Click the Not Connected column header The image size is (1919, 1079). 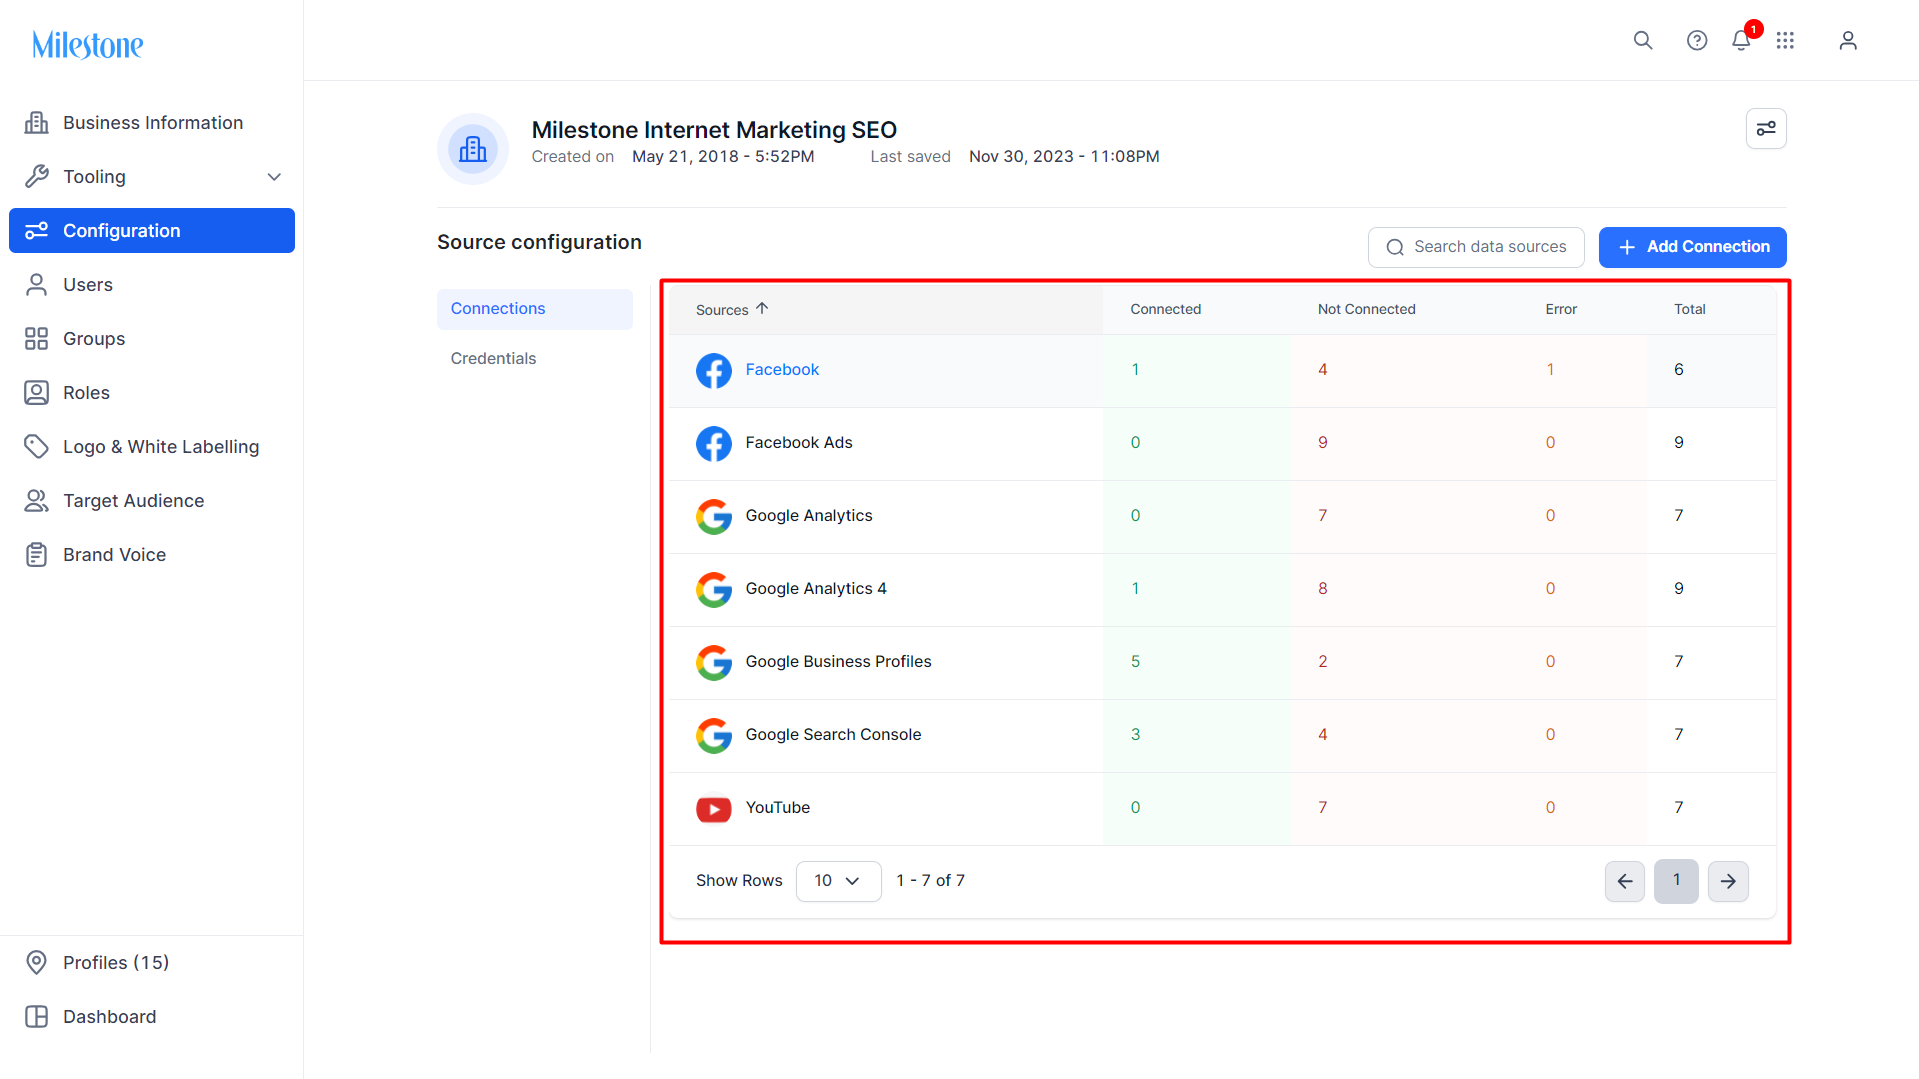pyautogui.click(x=1367, y=310)
